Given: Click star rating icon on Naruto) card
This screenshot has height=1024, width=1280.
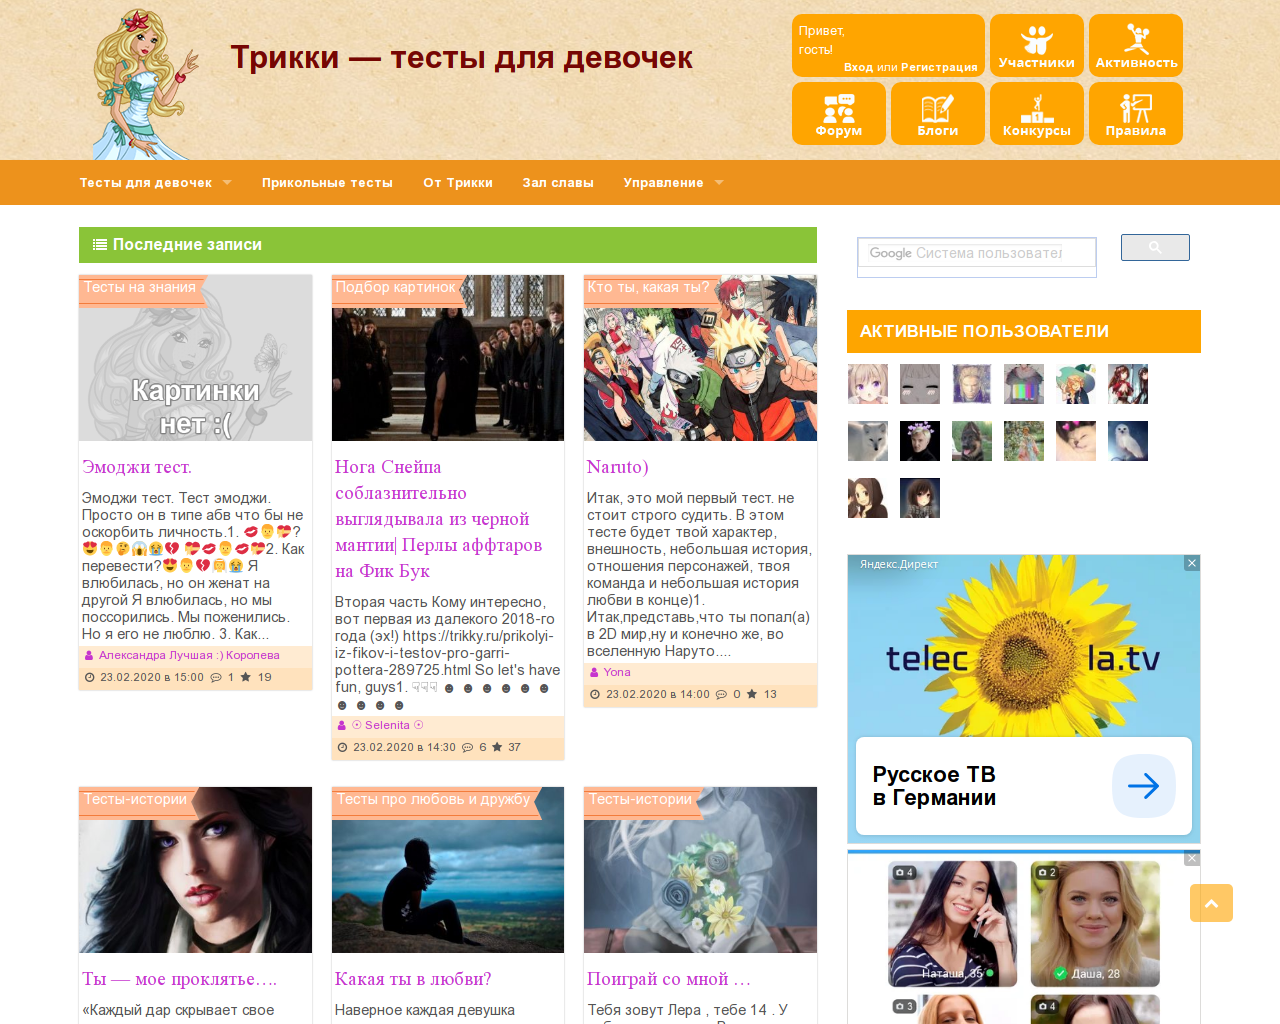Looking at the screenshot, I should point(752,695).
